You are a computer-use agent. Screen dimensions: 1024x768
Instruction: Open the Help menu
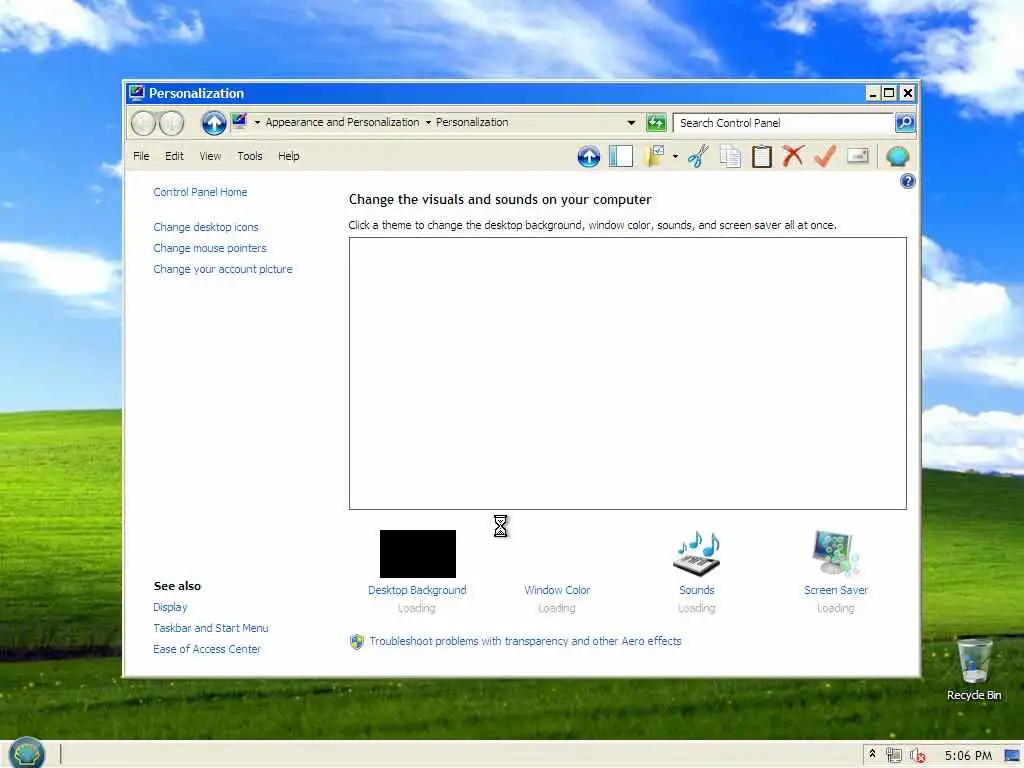click(289, 156)
